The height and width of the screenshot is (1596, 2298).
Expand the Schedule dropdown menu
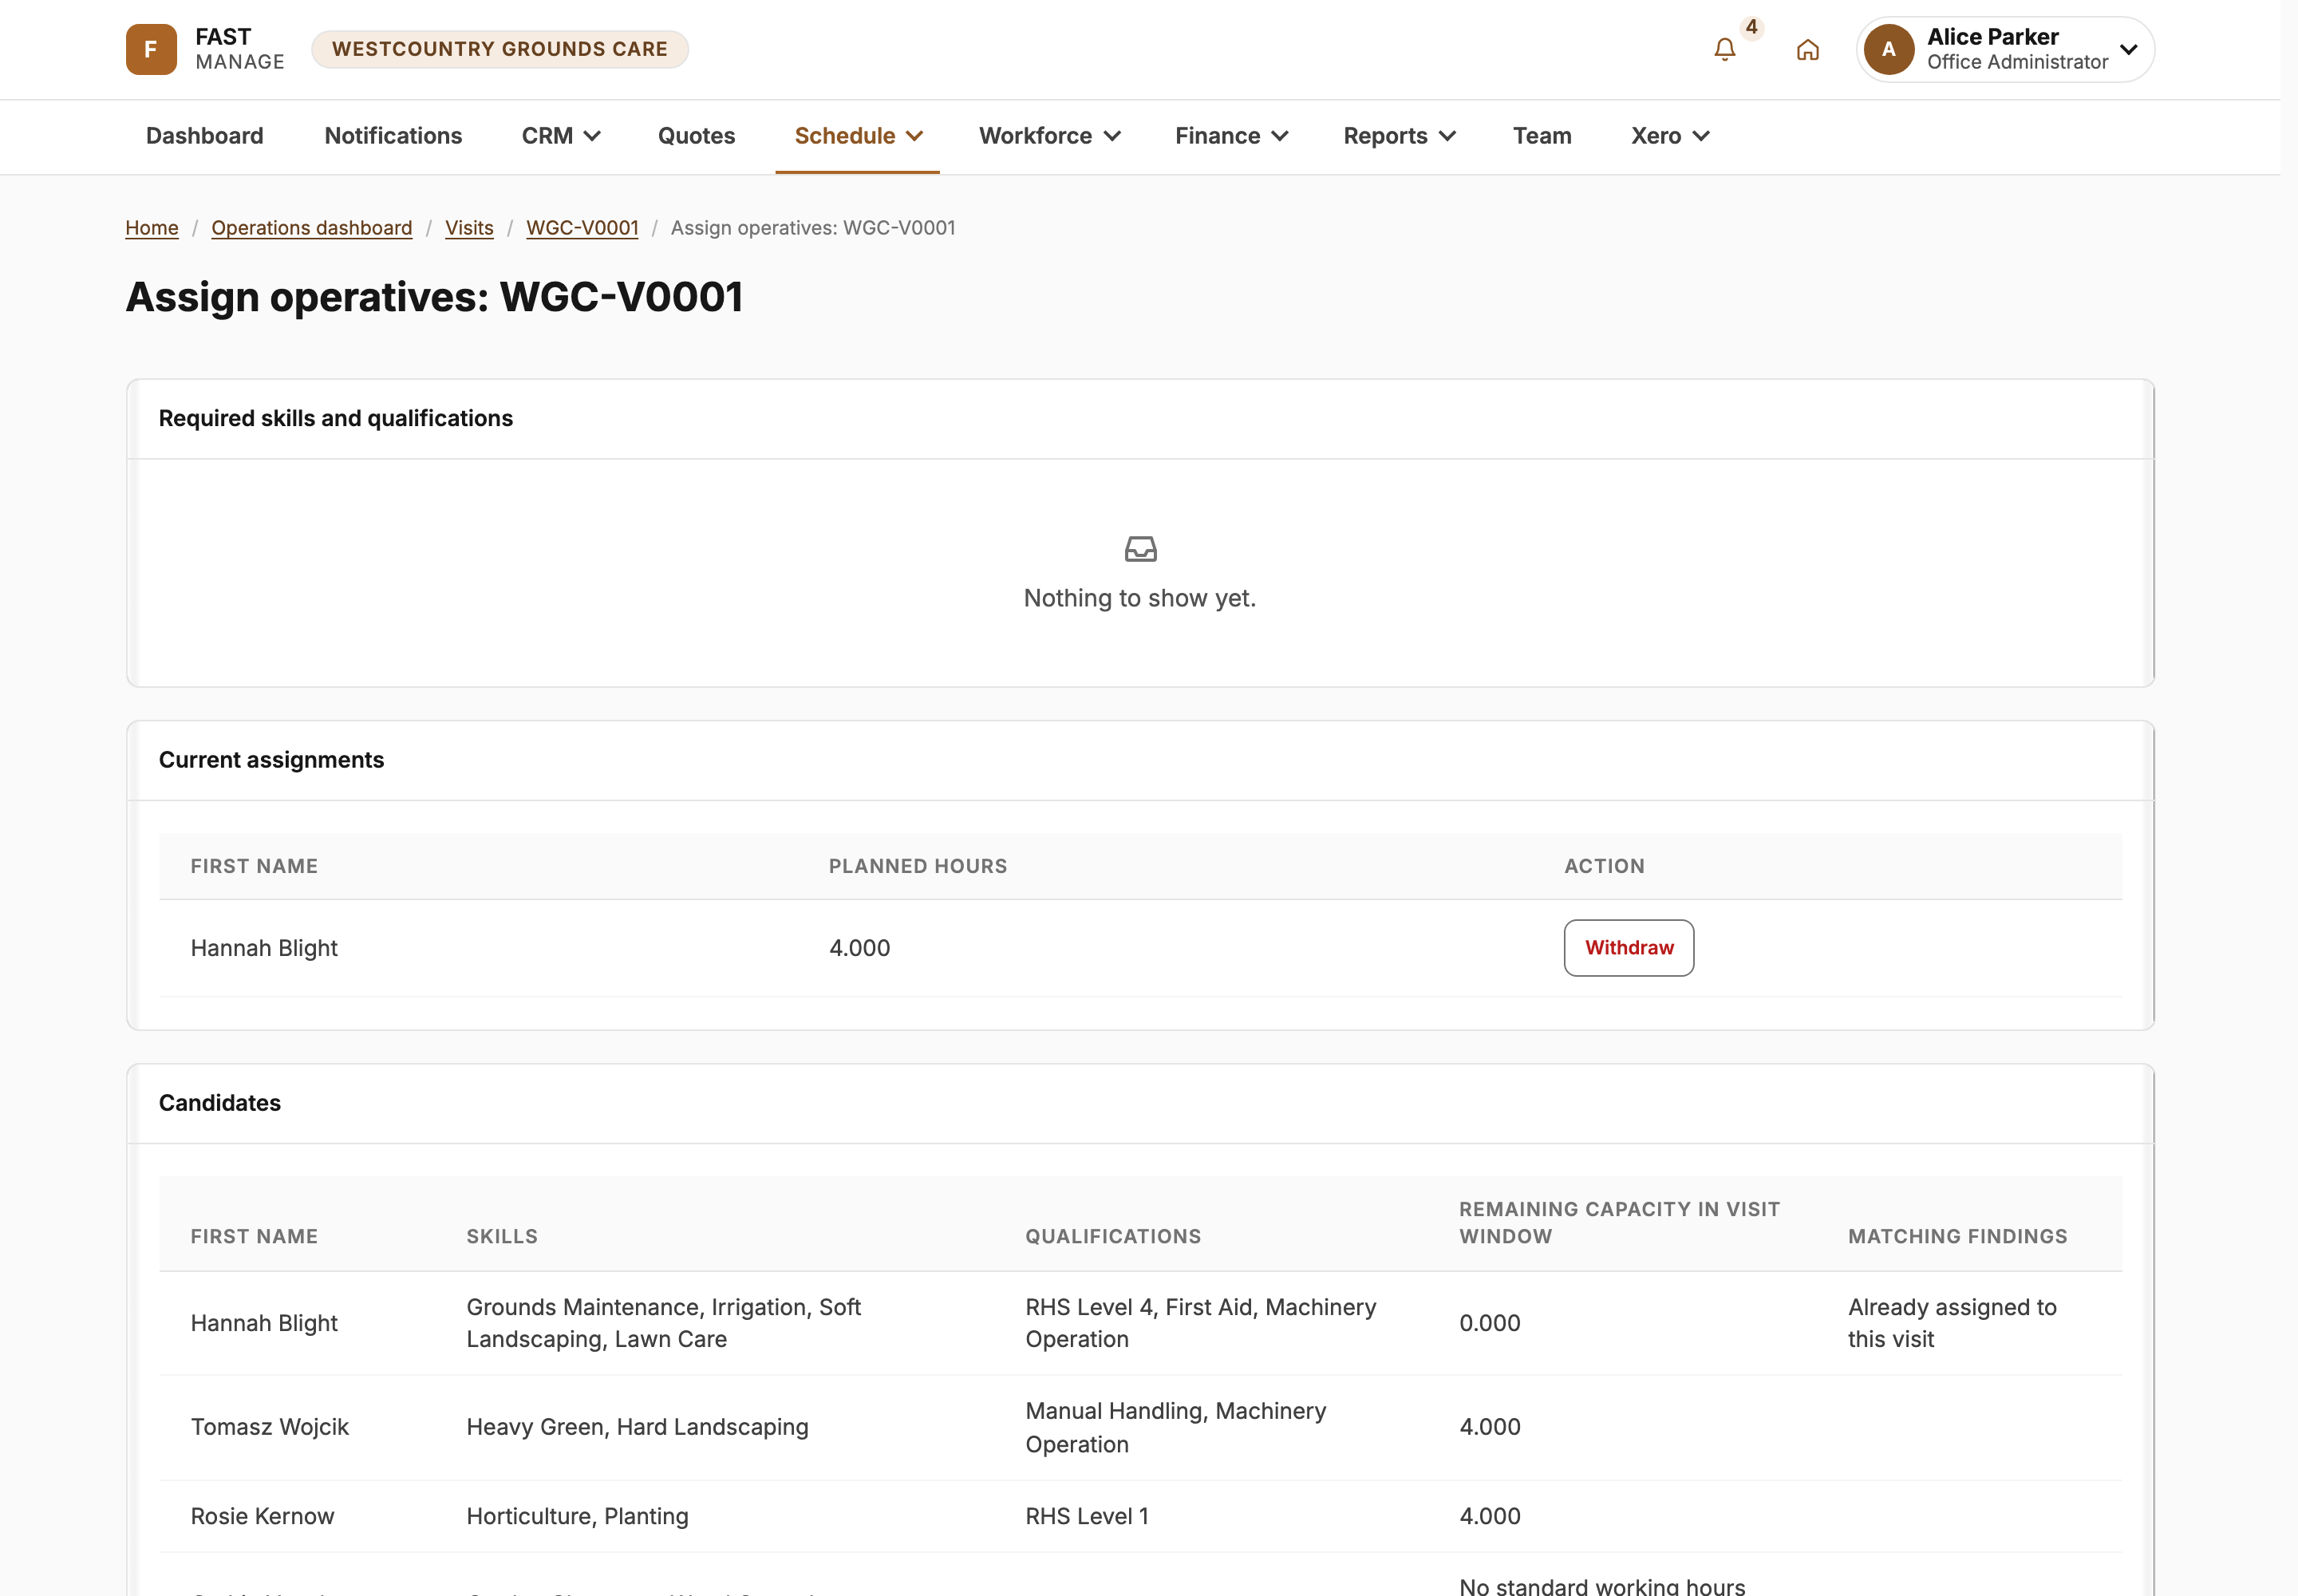[858, 136]
